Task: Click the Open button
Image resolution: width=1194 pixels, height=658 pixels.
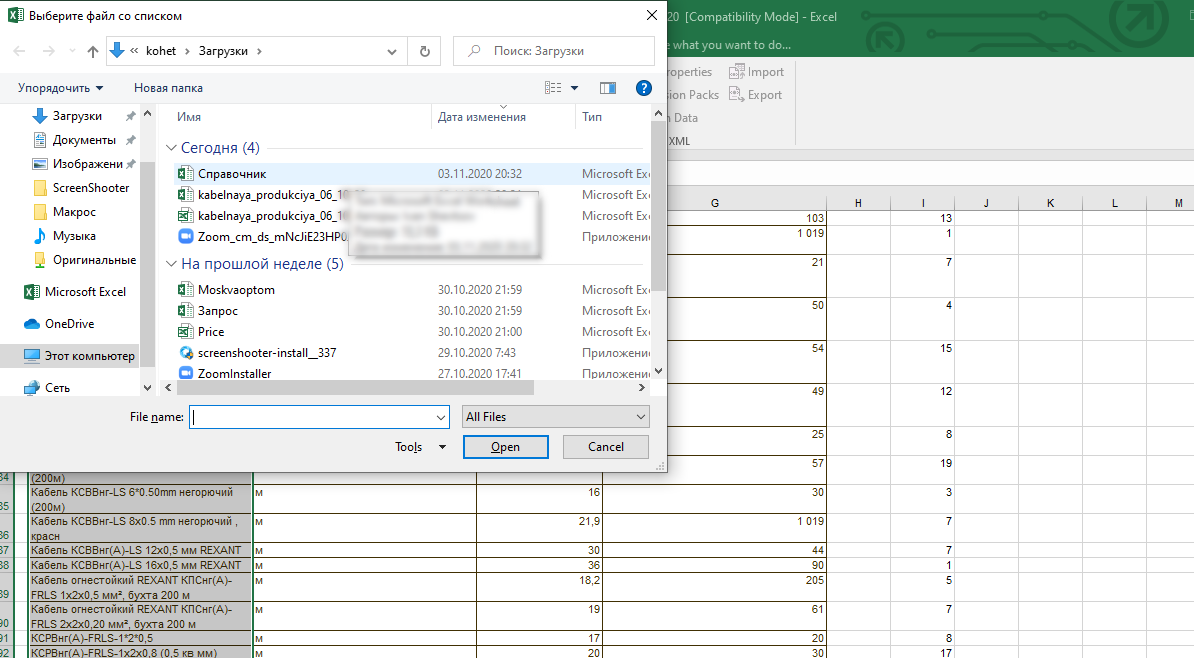Action: coord(506,447)
